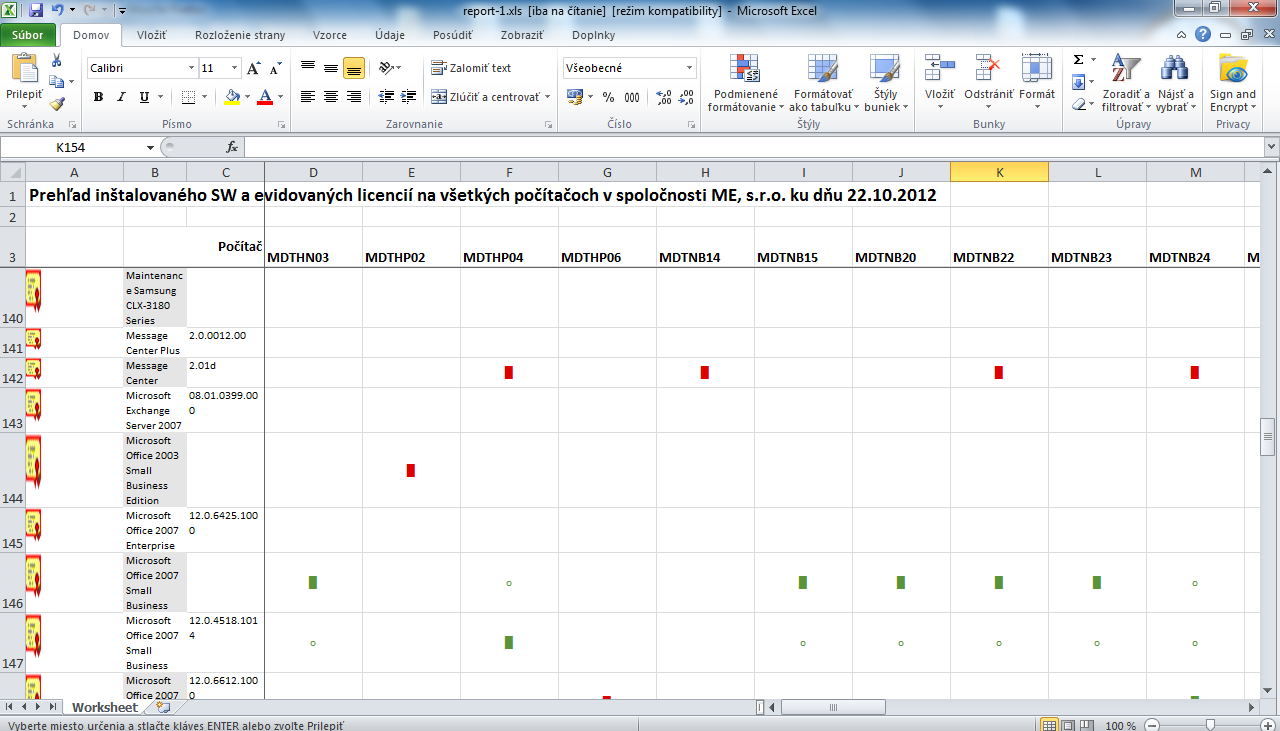Apply the yellow fill color

[x=232, y=97]
